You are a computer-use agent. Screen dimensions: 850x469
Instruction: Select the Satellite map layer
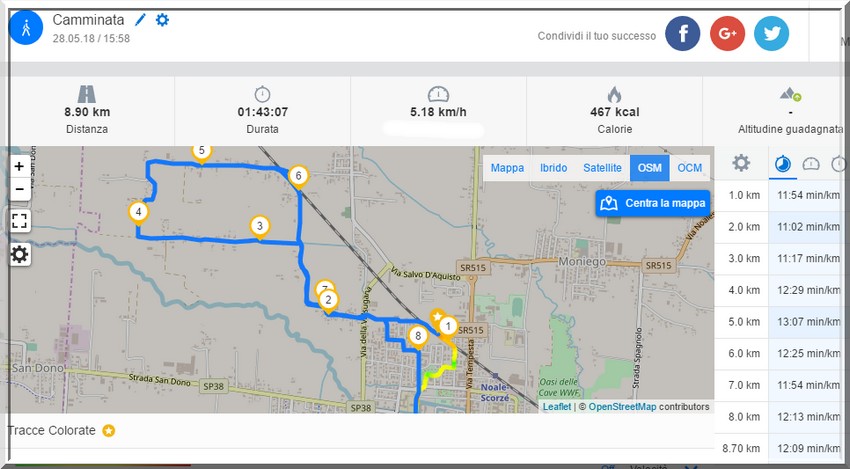602,168
